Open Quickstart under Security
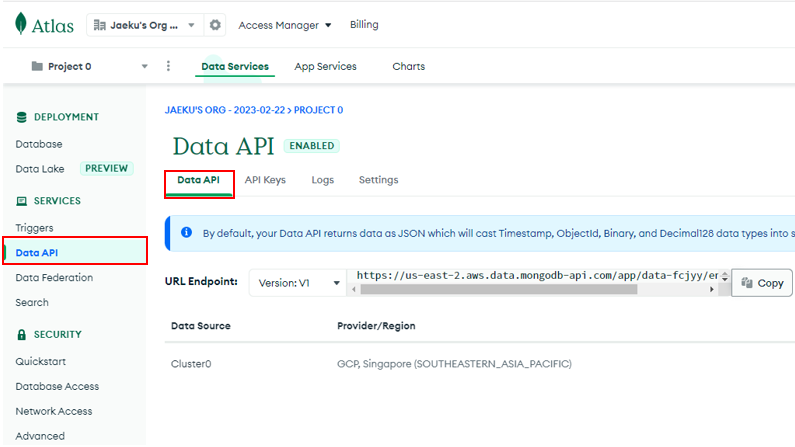Screen dimensions: 795x447 point(41,361)
